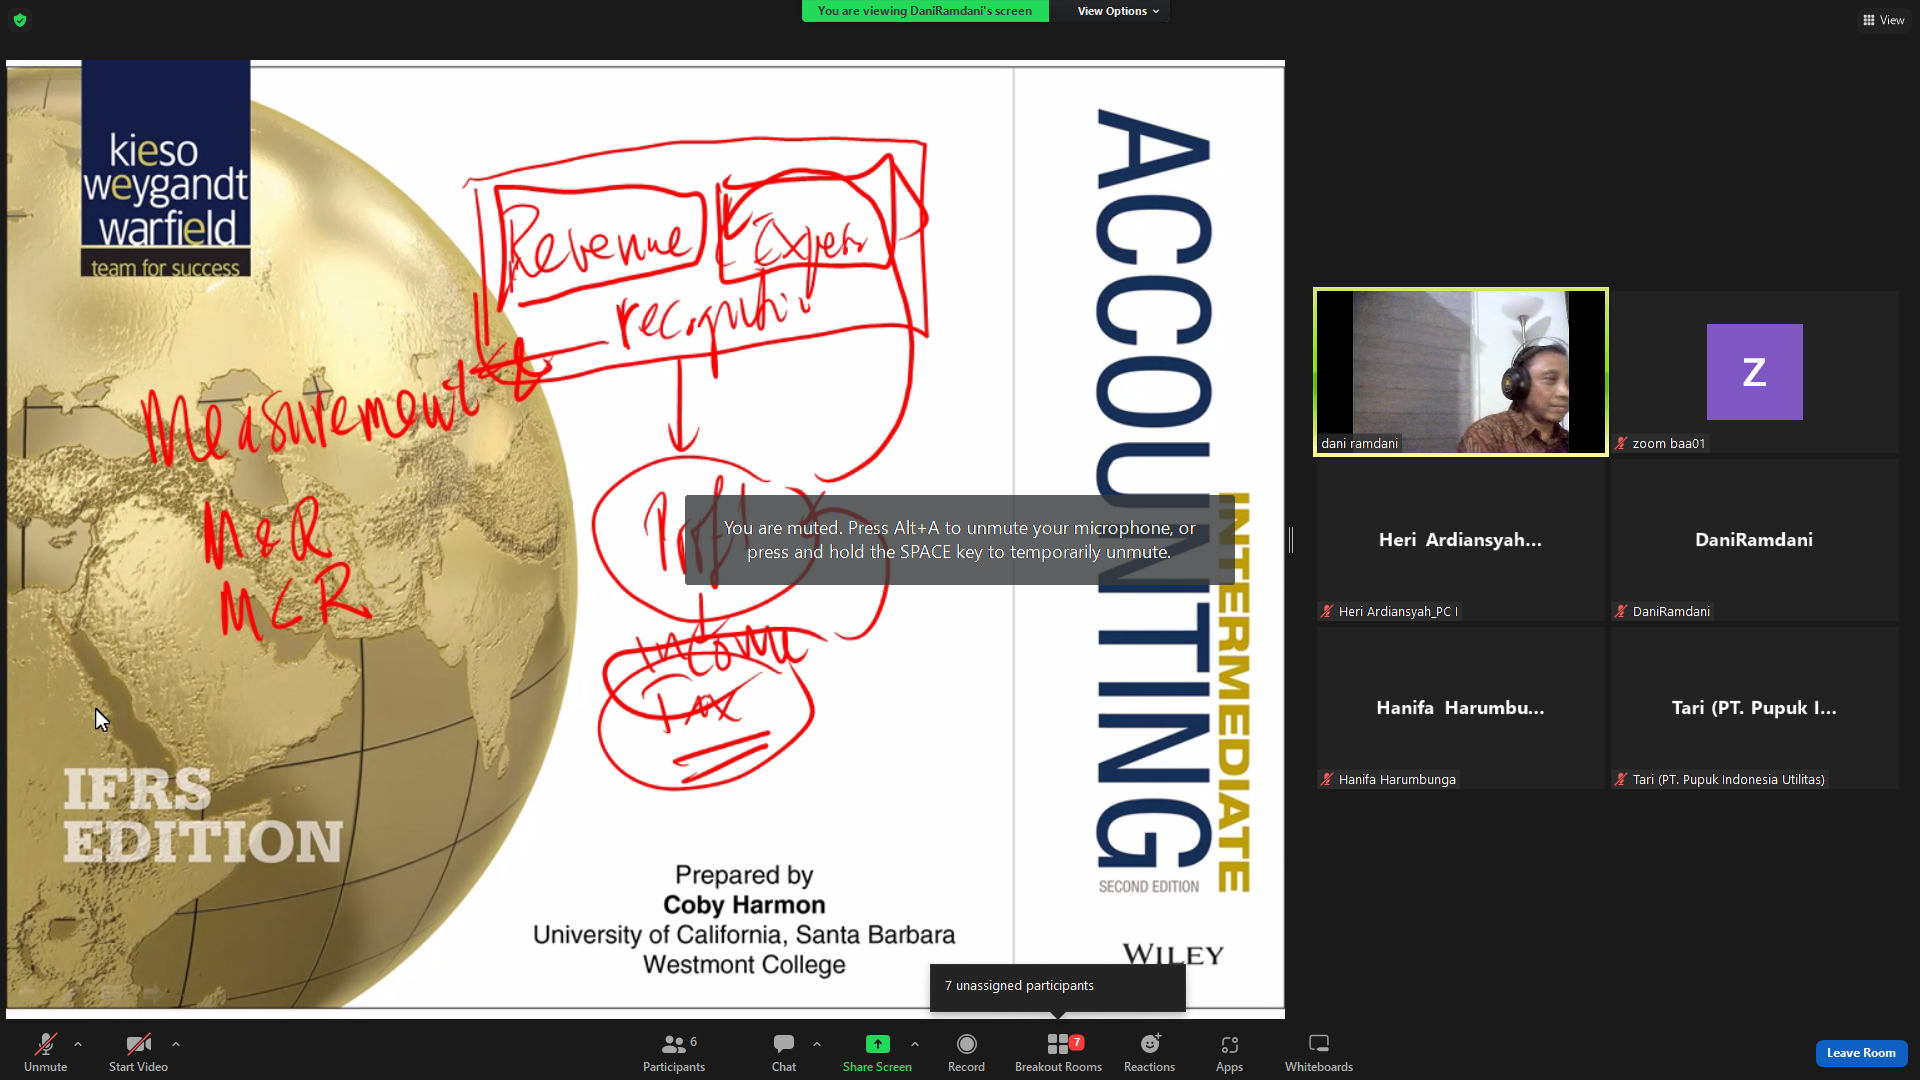Expand chat options arrow beside Chat
Image resolution: width=1920 pixels, height=1080 pixels.
pos(817,1044)
